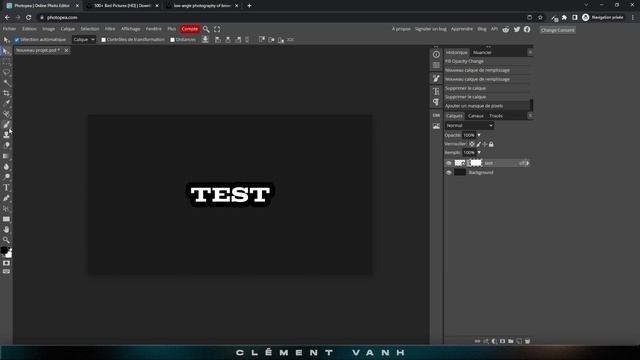Open the Reddit link icon
640x360 pixels.
coord(506,29)
